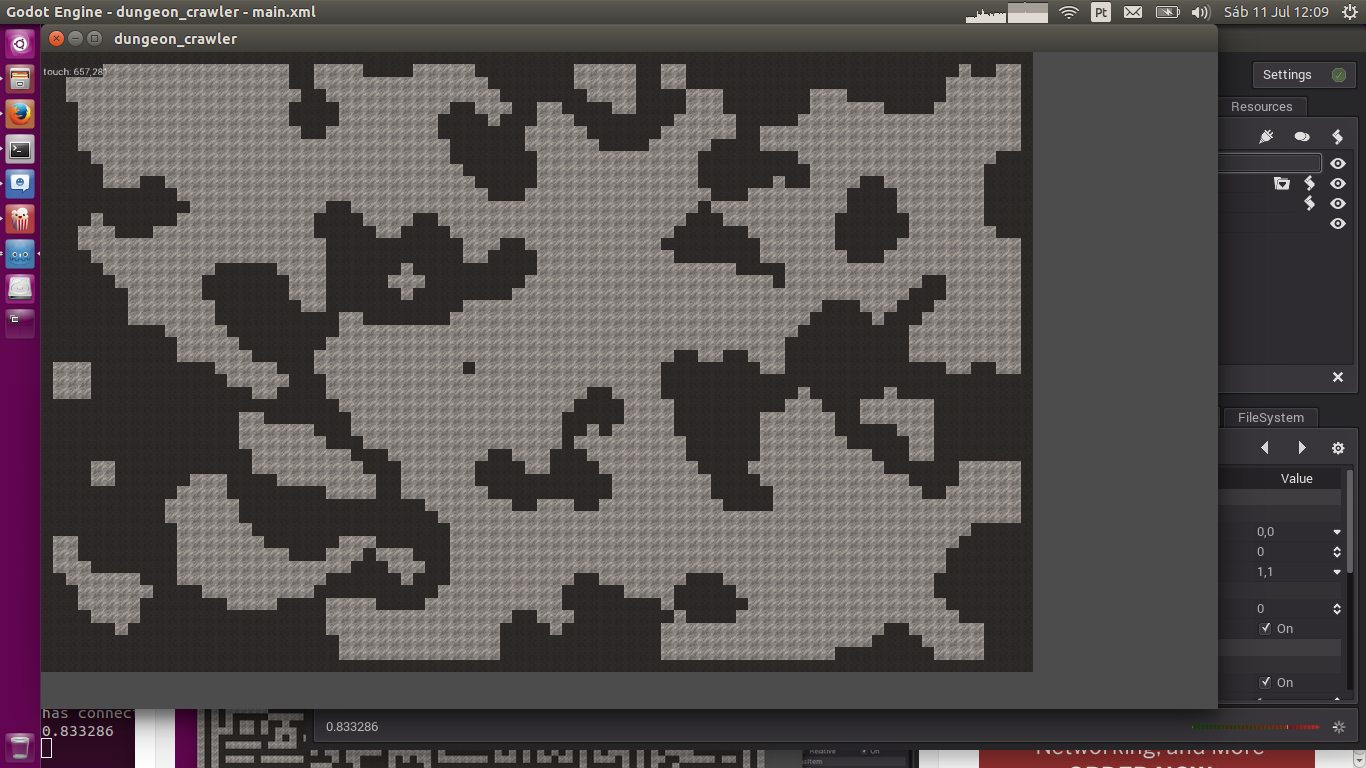Screen dimensions: 1366x768
Task: Toggle eye in row with only script icon
Action: [x=1338, y=203]
